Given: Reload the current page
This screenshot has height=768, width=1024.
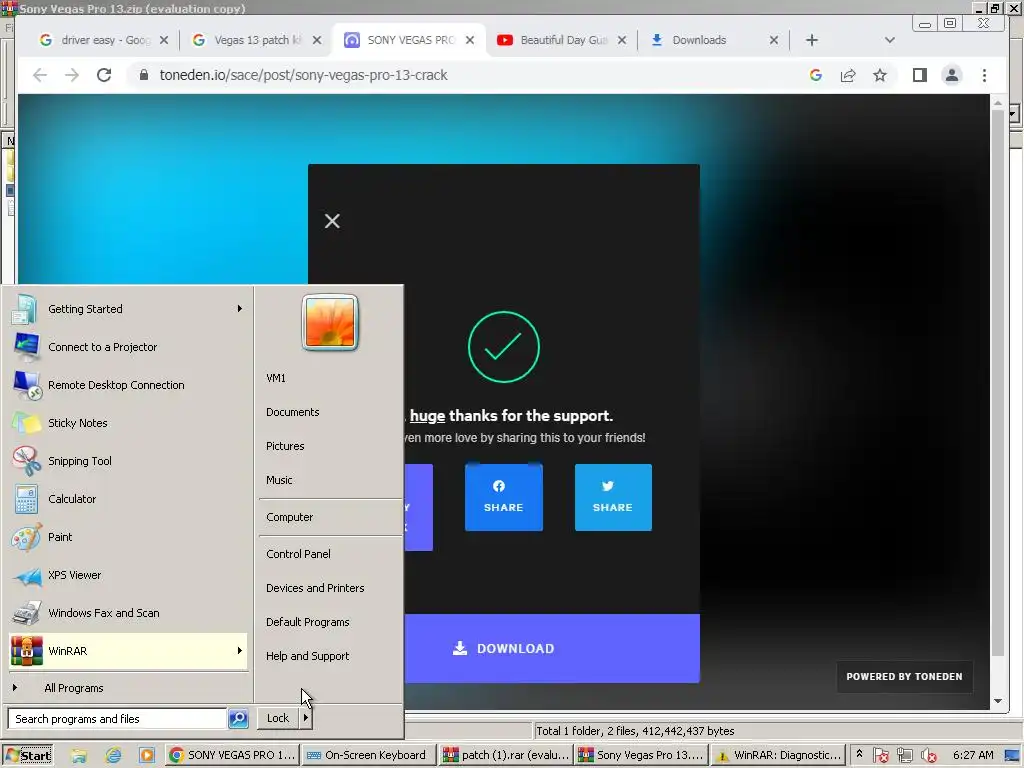Looking at the screenshot, I should click(x=104, y=75).
